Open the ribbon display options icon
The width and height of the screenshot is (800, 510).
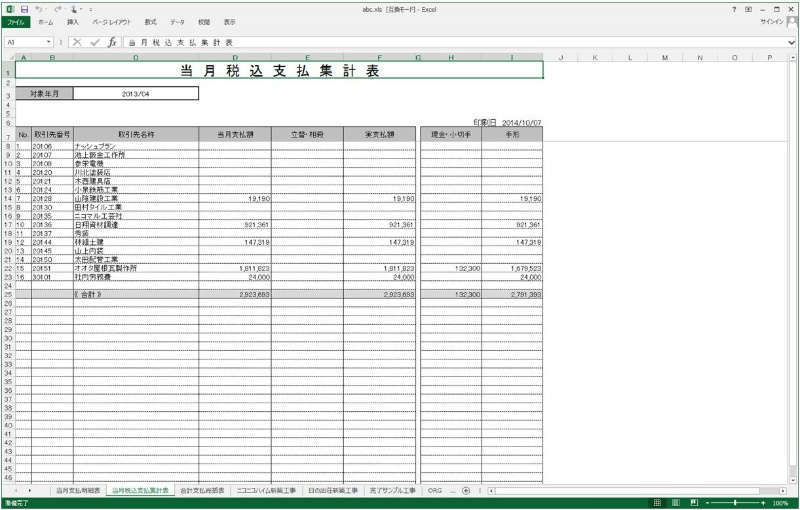(748, 9)
